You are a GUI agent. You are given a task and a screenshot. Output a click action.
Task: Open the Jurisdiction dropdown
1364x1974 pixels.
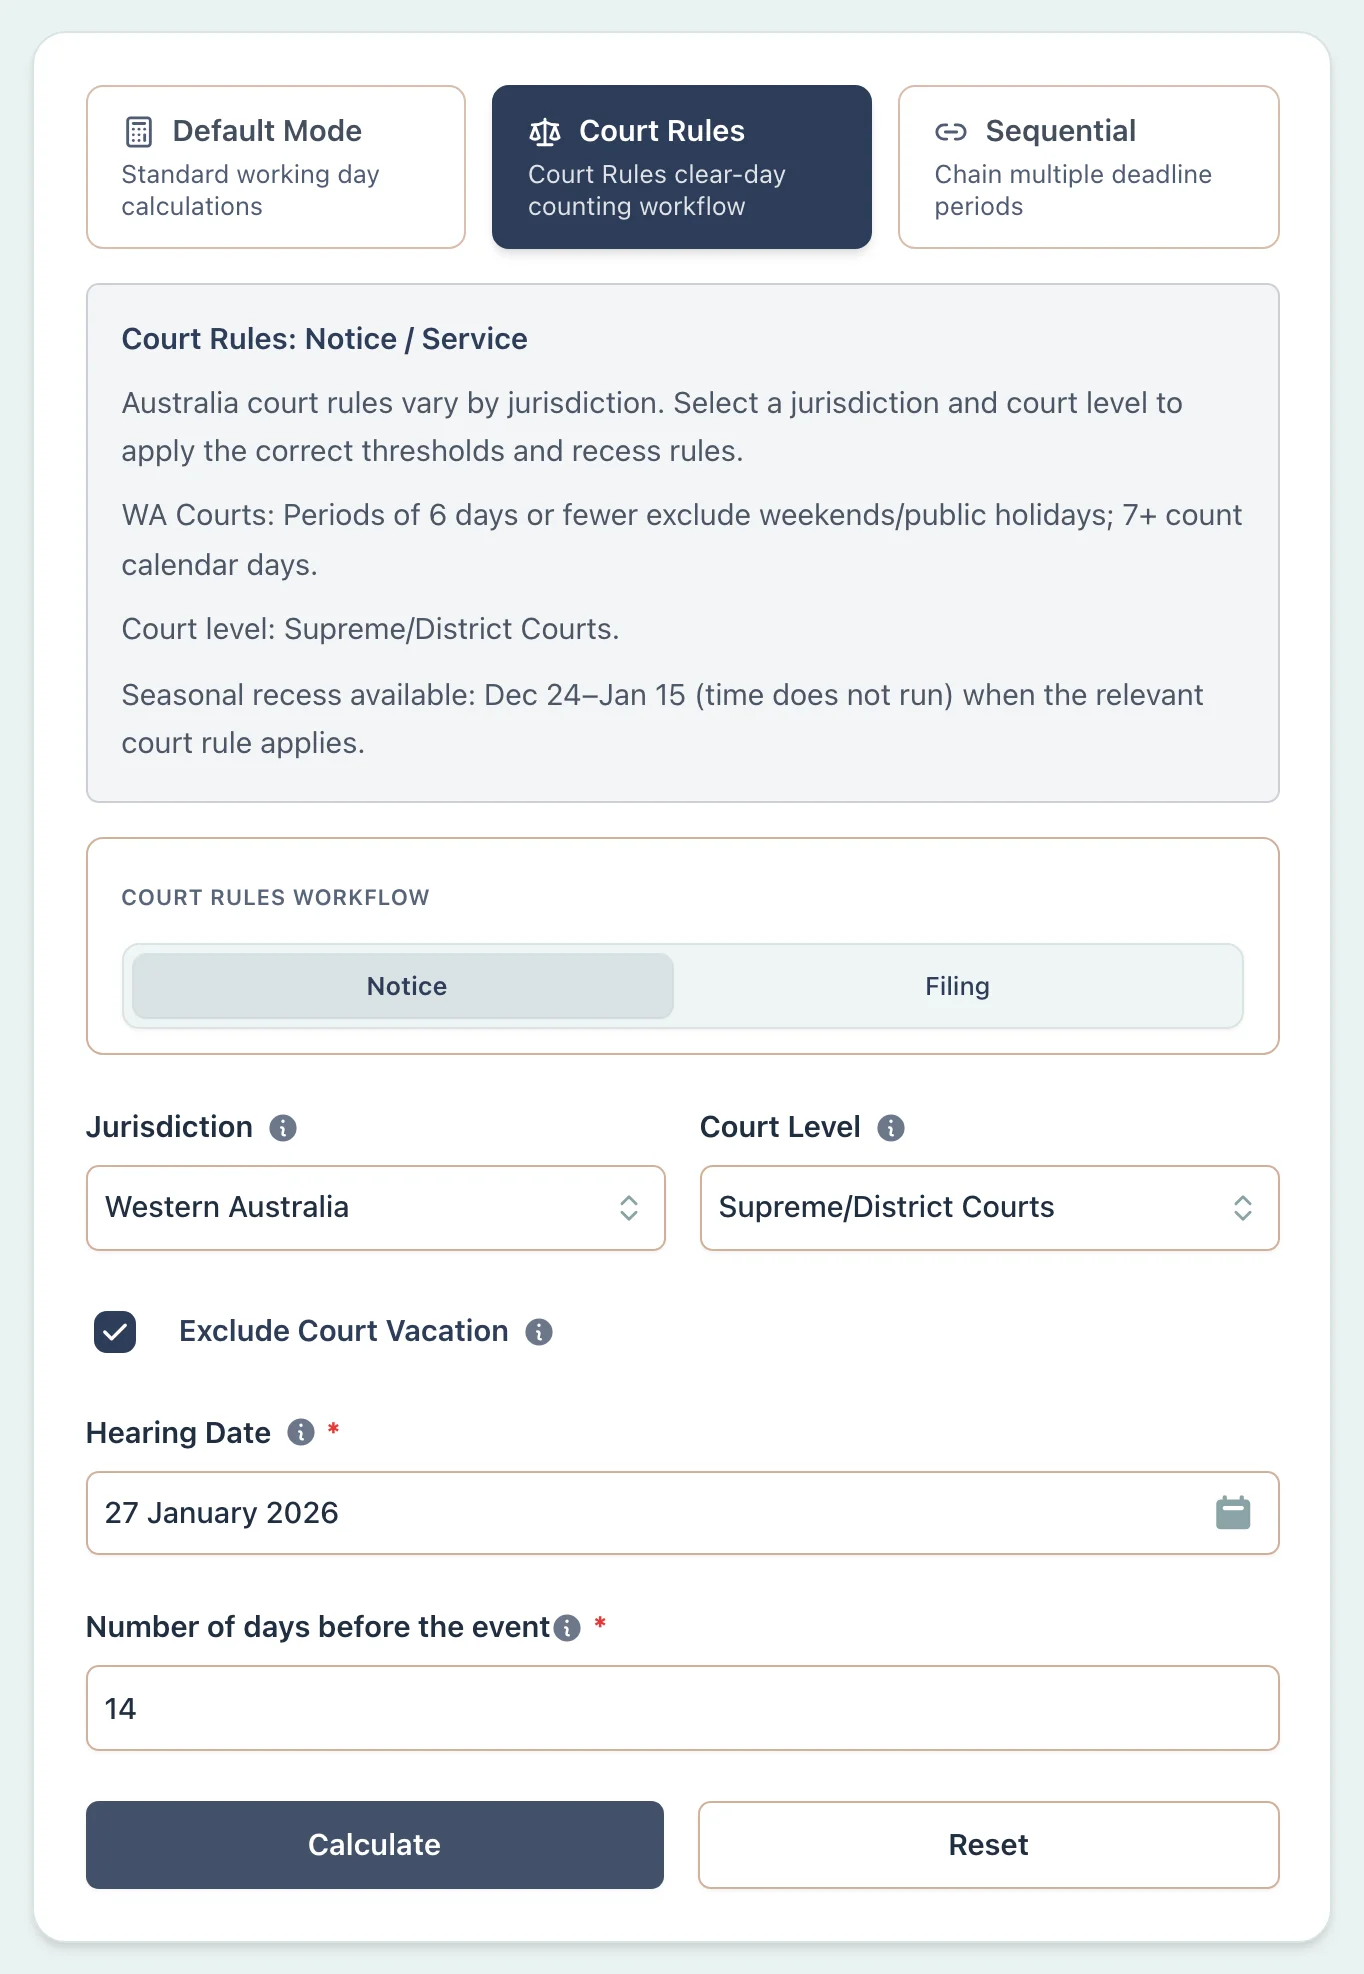point(375,1208)
